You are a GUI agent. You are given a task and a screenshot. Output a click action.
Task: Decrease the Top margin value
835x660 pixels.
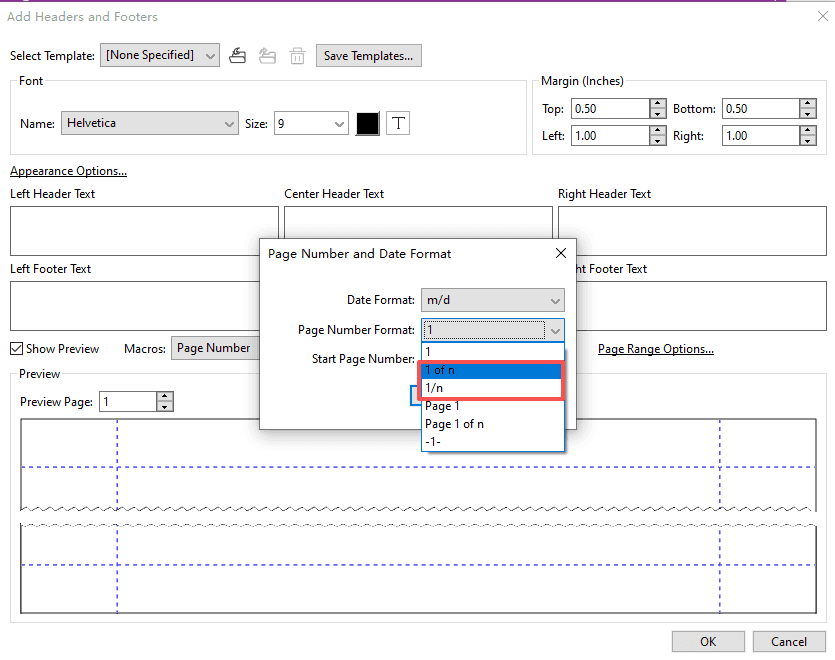(x=658, y=113)
